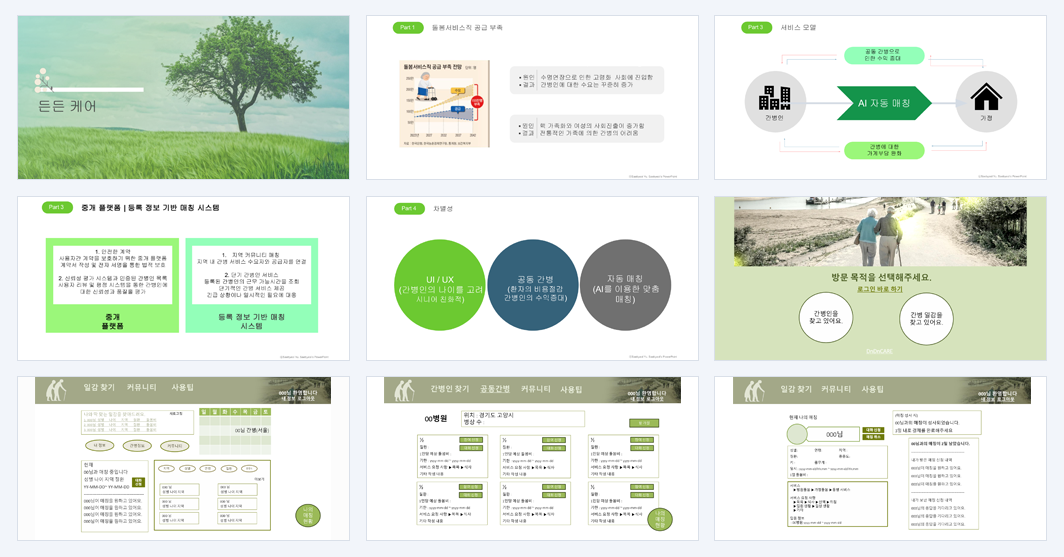Open 사용팁 menu on the 000님 profile slide
This screenshot has height=557, width=1064.
[x=873, y=389]
